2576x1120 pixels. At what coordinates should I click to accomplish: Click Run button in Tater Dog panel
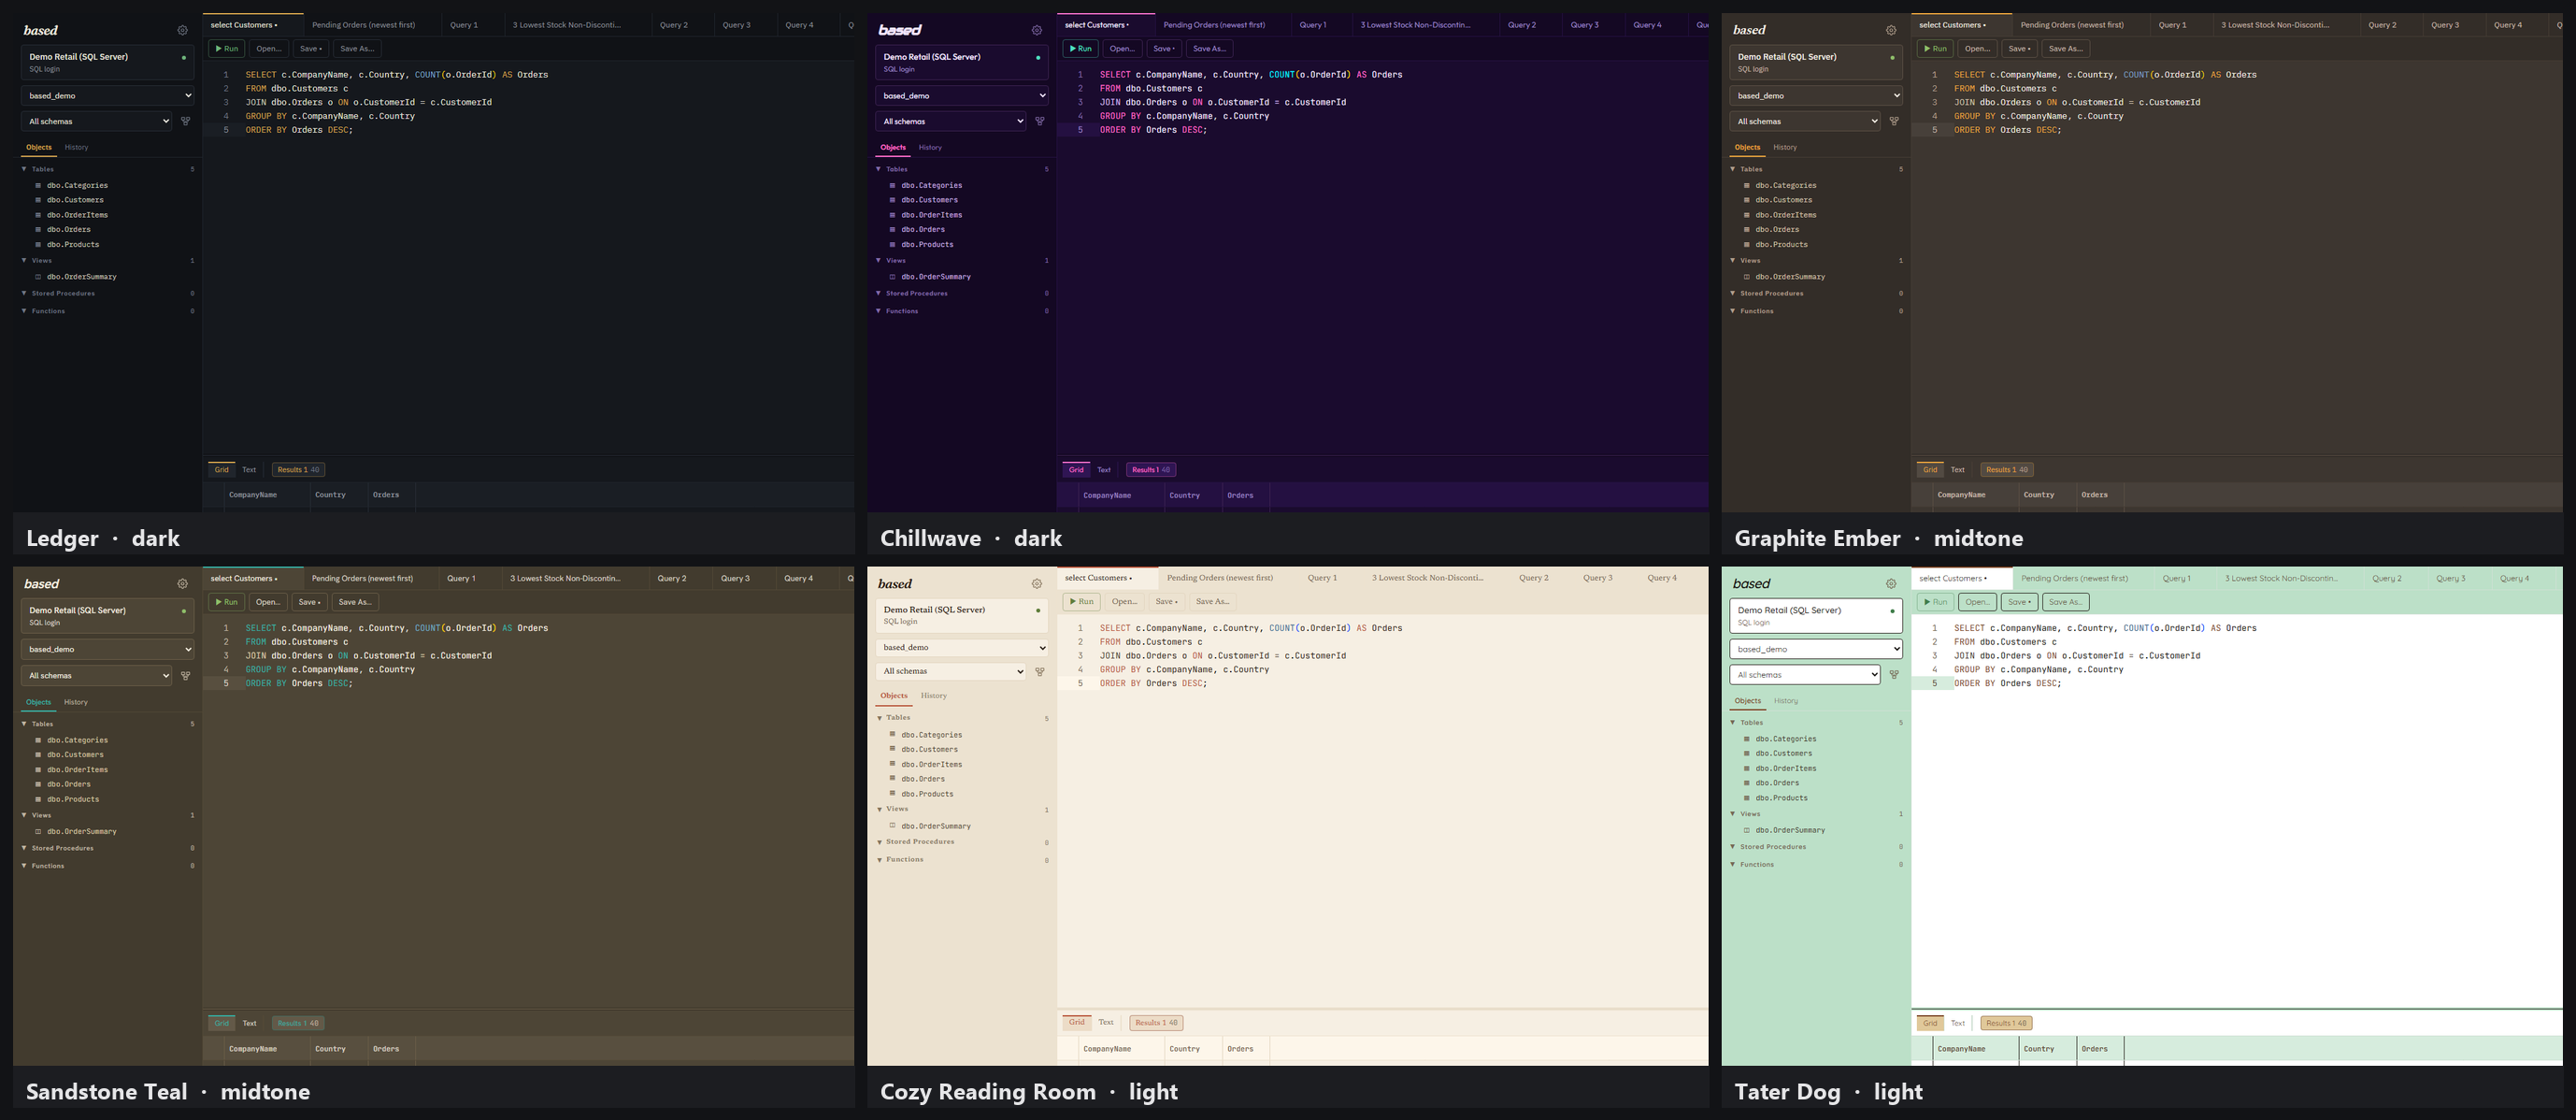pos(1934,602)
